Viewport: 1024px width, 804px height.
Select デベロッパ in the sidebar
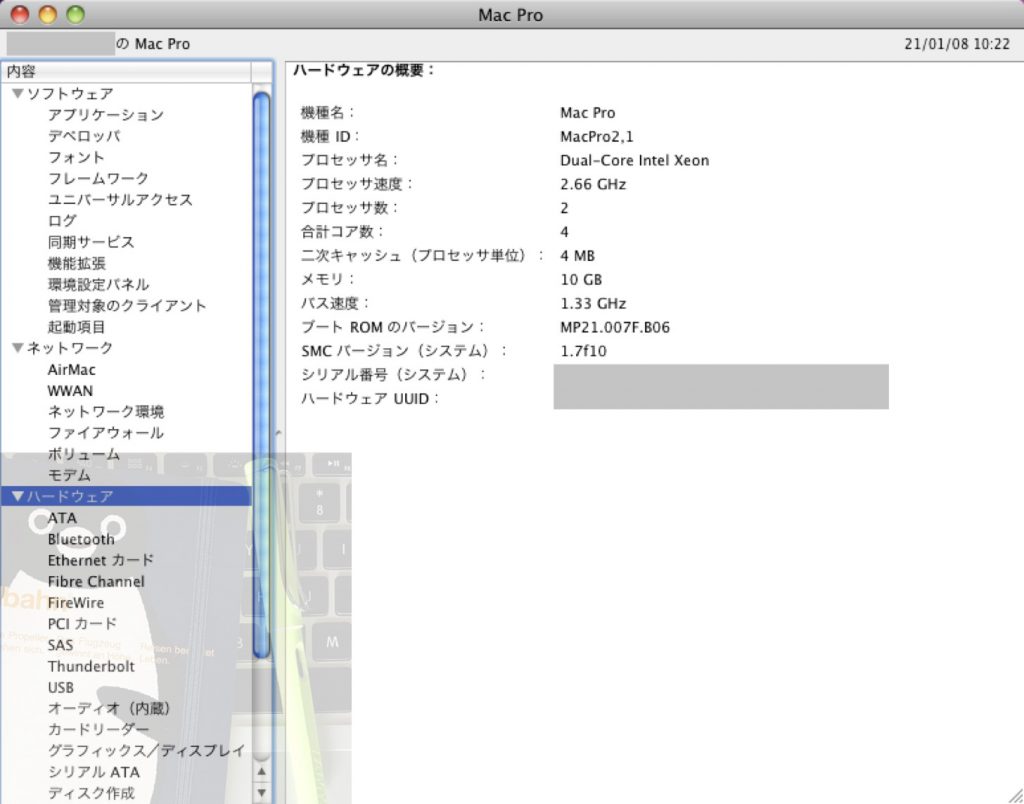pos(84,136)
